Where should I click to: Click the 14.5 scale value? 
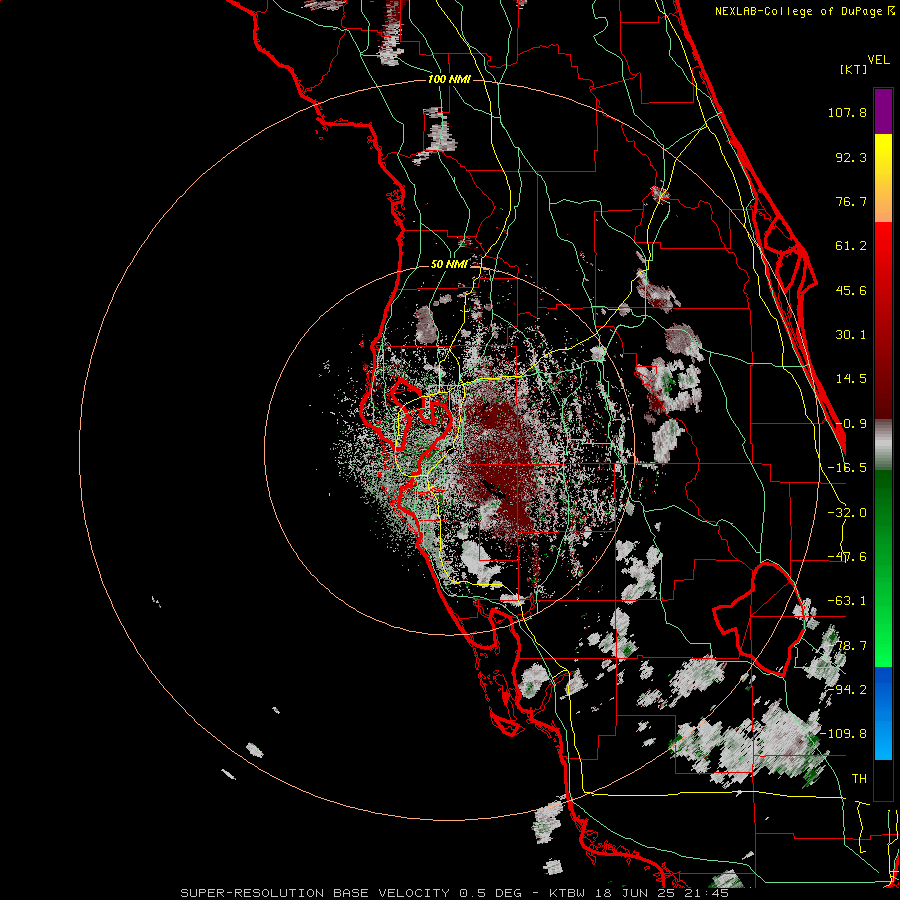click(851, 379)
